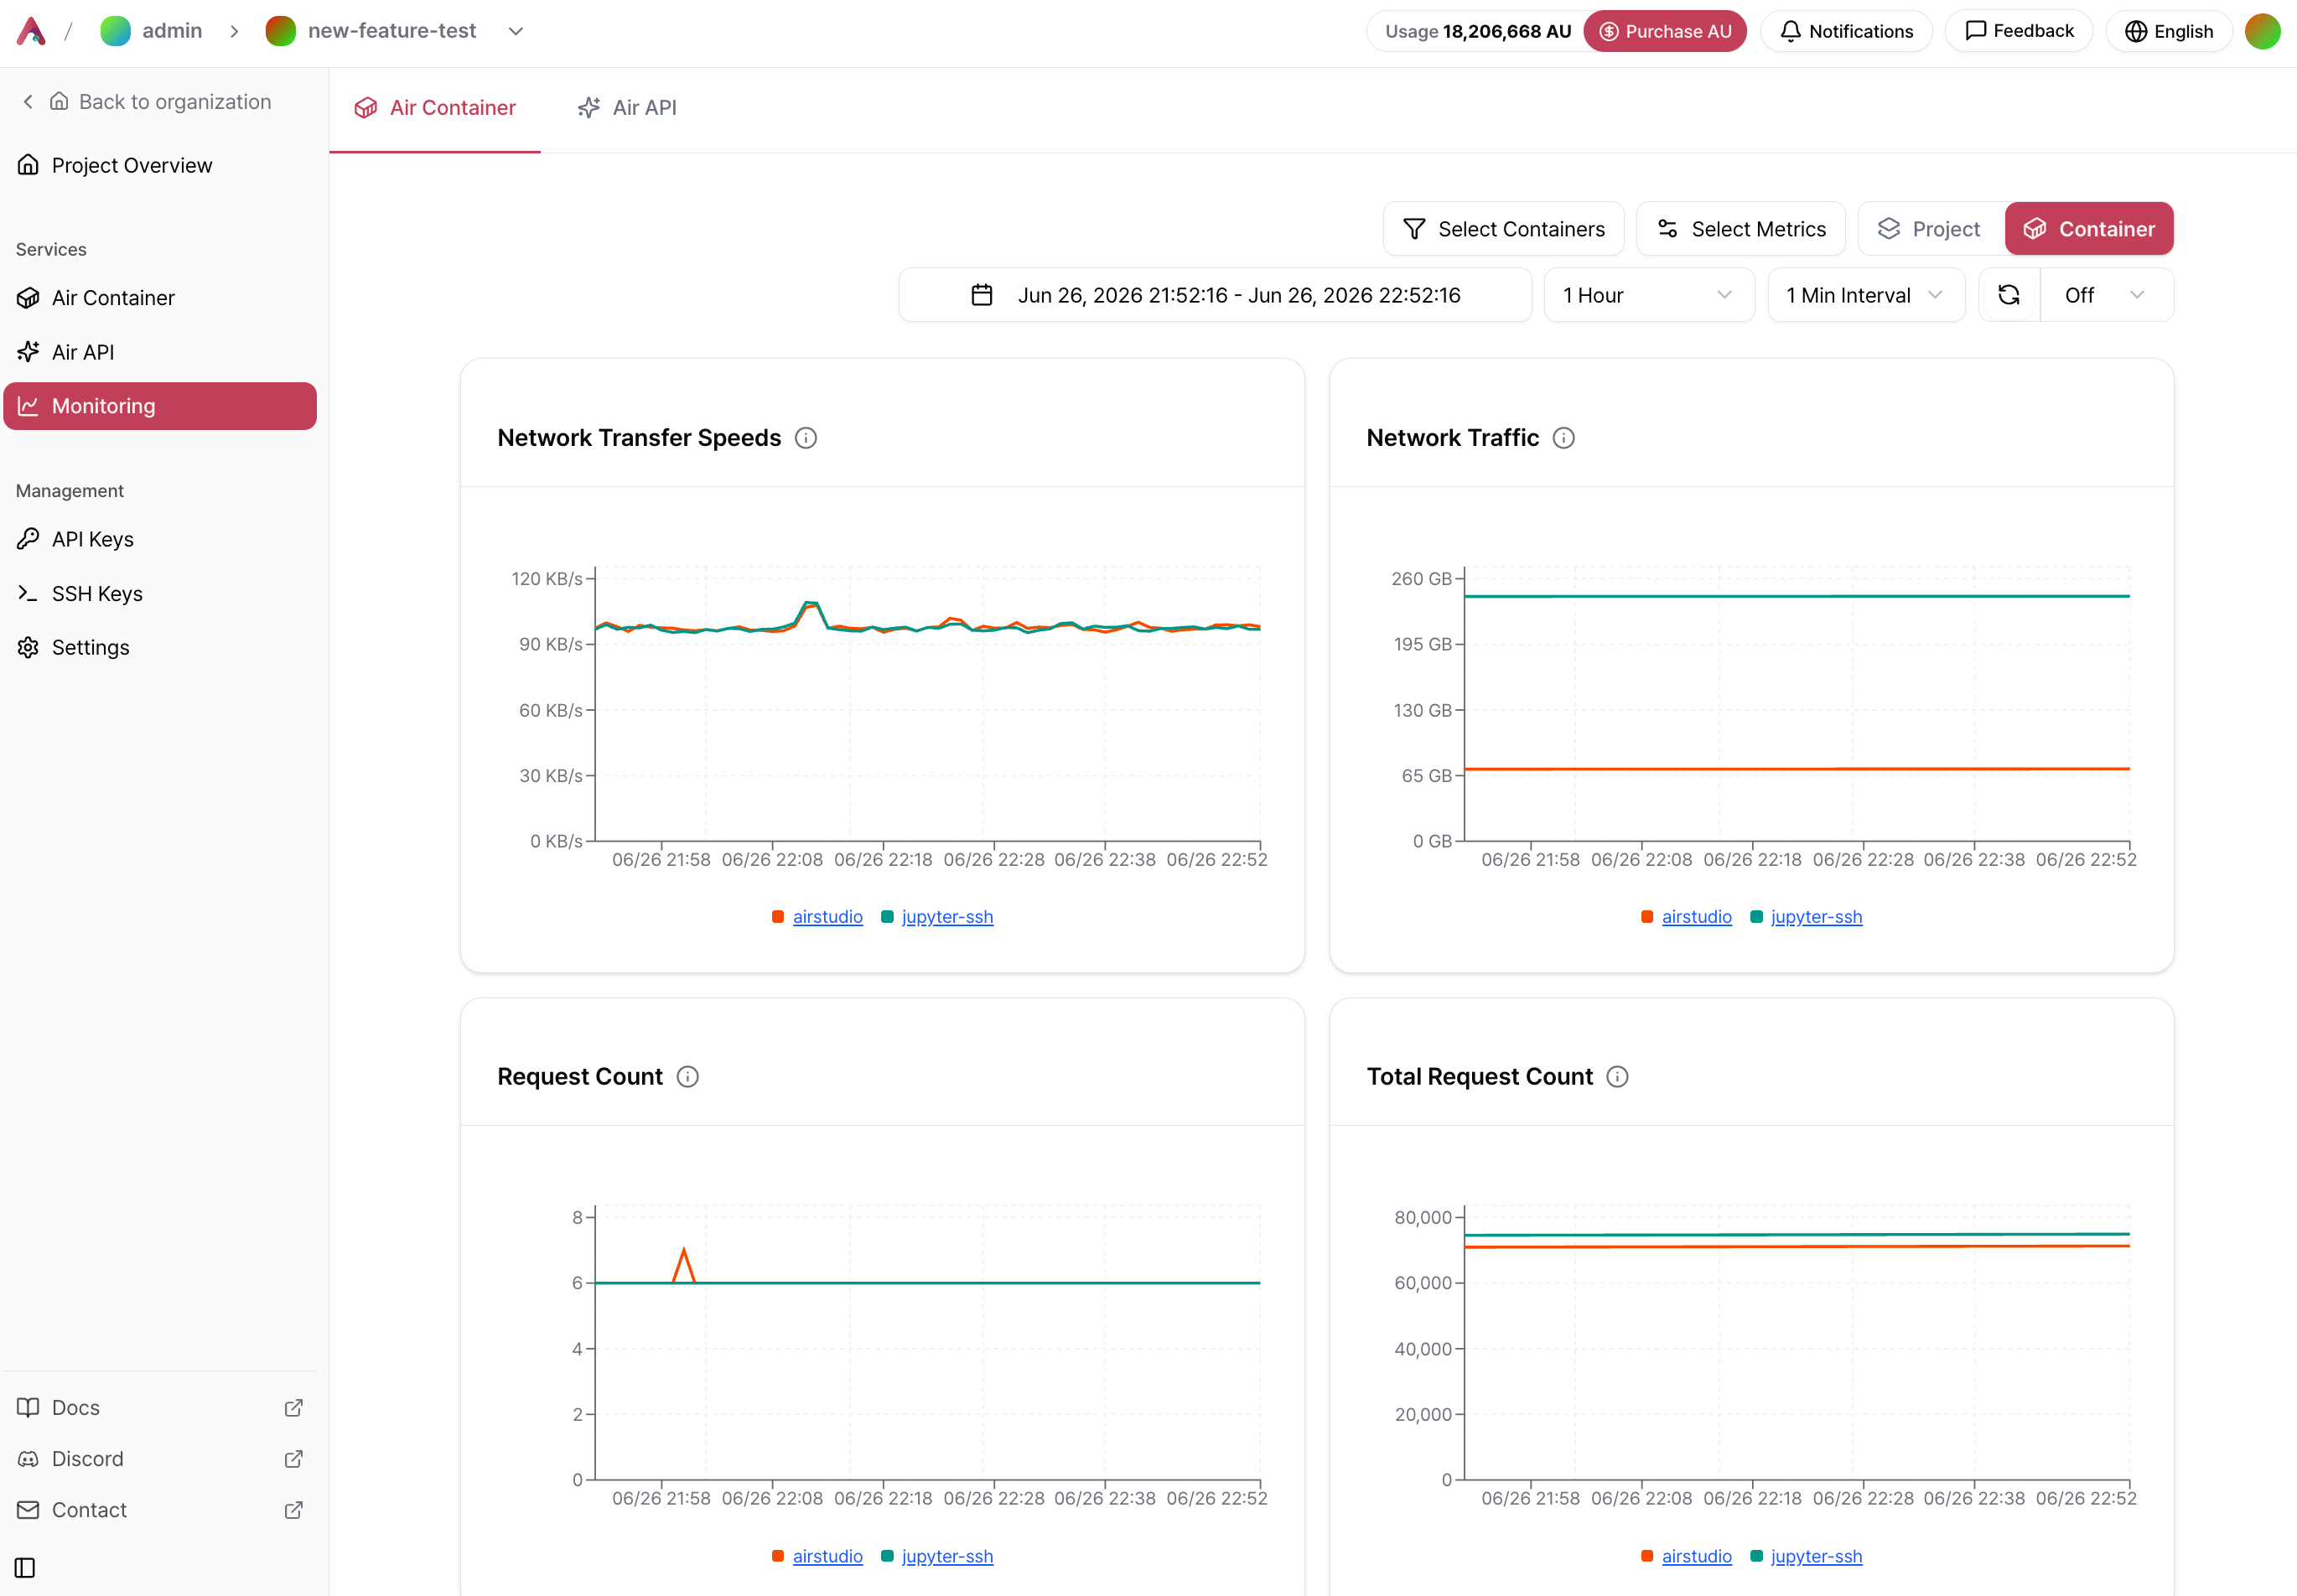Image resolution: width=2297 pixels, height=1596 pixels.
Task: Open the Select Containers filter
Action: [x=1503, y=229]
